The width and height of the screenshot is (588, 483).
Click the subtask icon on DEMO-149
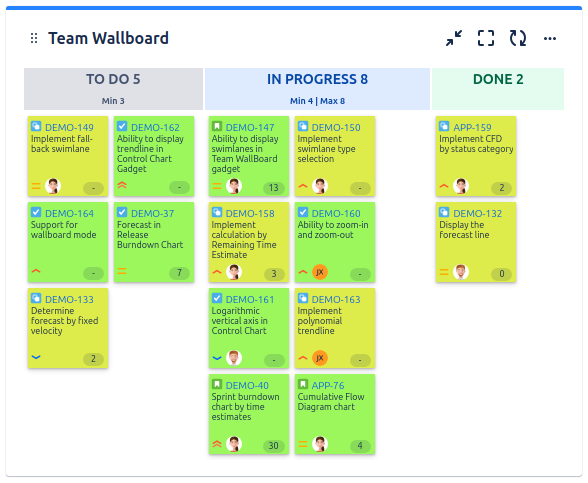click(x=36, y=126)
